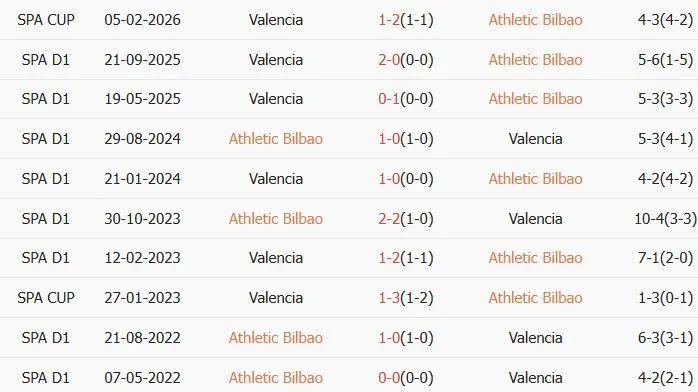
Task: Open the 1-0(0-0) score from 21-01-2024
Action: click(406, 179)
